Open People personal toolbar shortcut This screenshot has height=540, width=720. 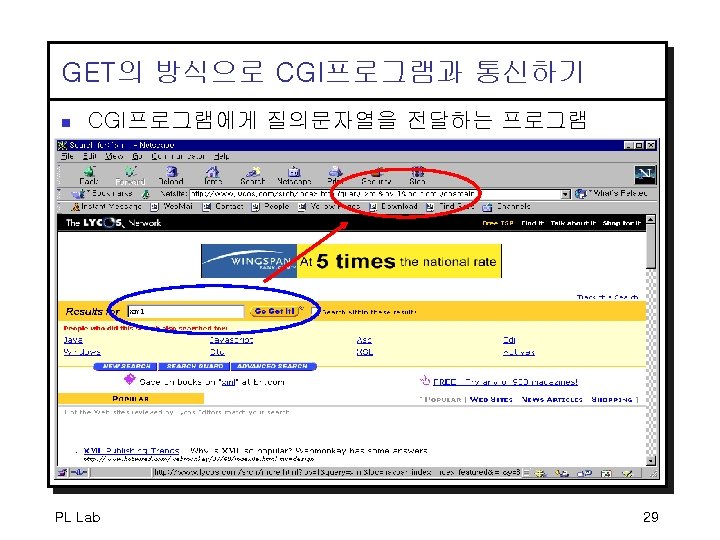point(270,207)
